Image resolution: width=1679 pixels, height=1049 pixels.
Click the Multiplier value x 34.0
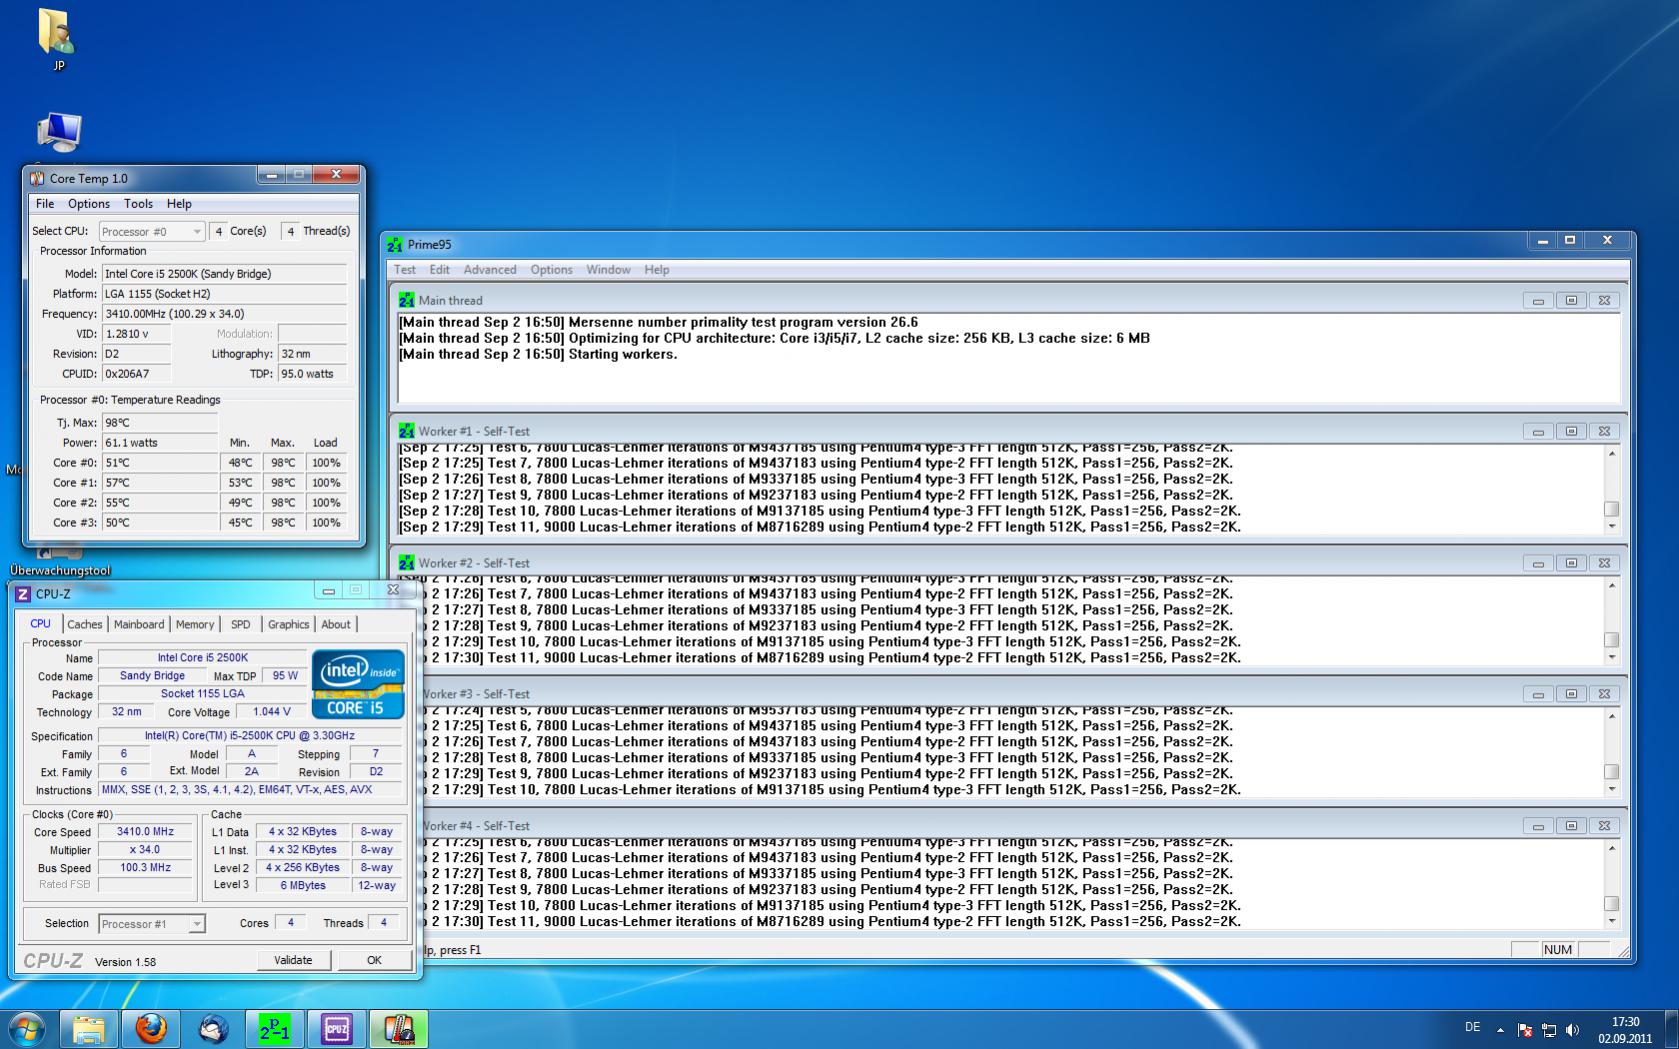(145, 850)
